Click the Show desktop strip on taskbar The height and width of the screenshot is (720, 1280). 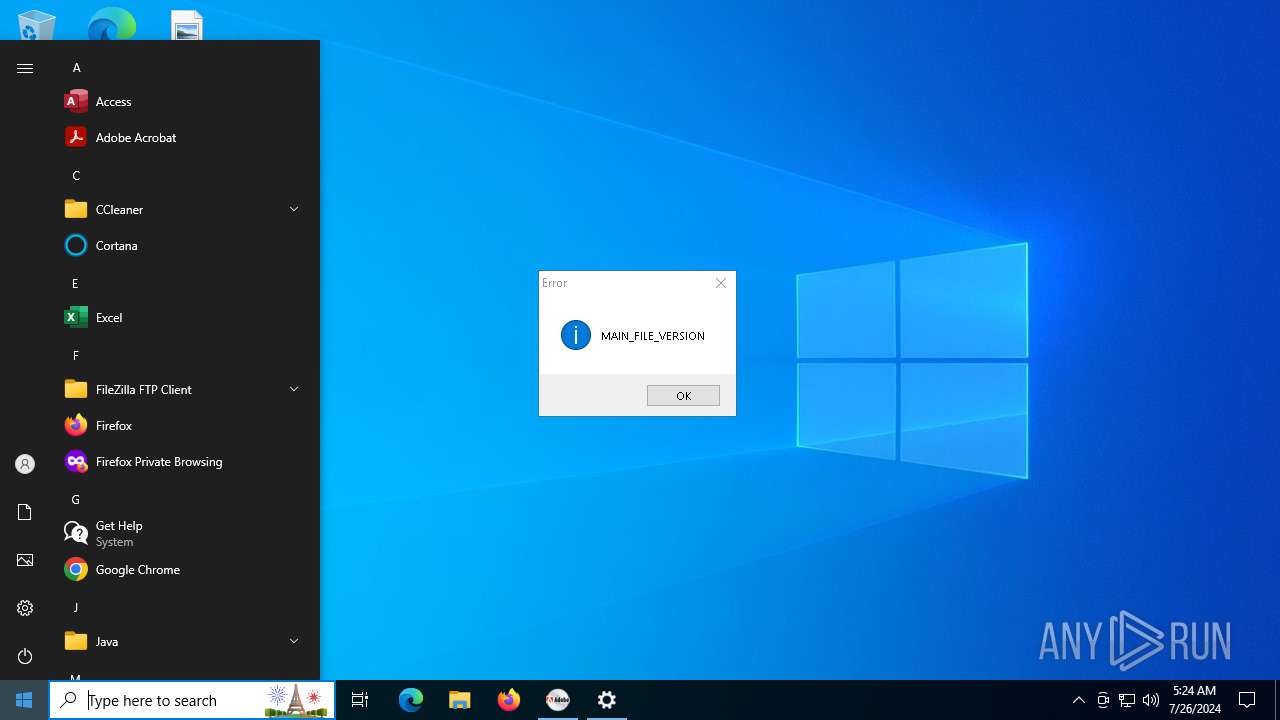point(1277,700)
